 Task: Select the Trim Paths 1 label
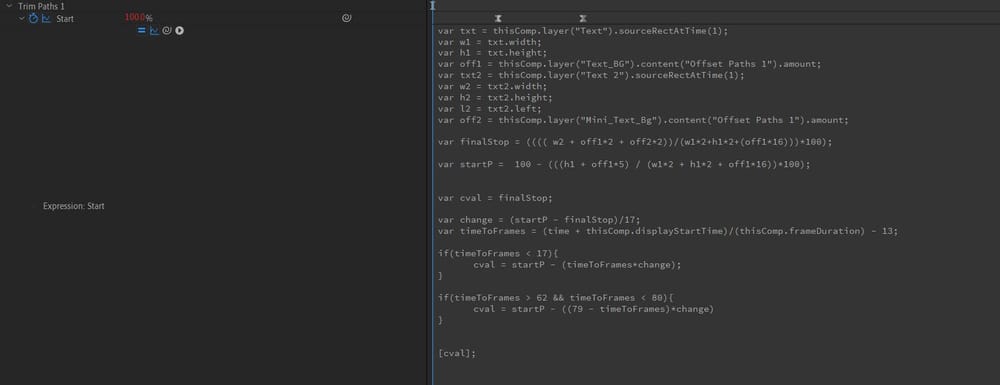(x=41, y=6)
